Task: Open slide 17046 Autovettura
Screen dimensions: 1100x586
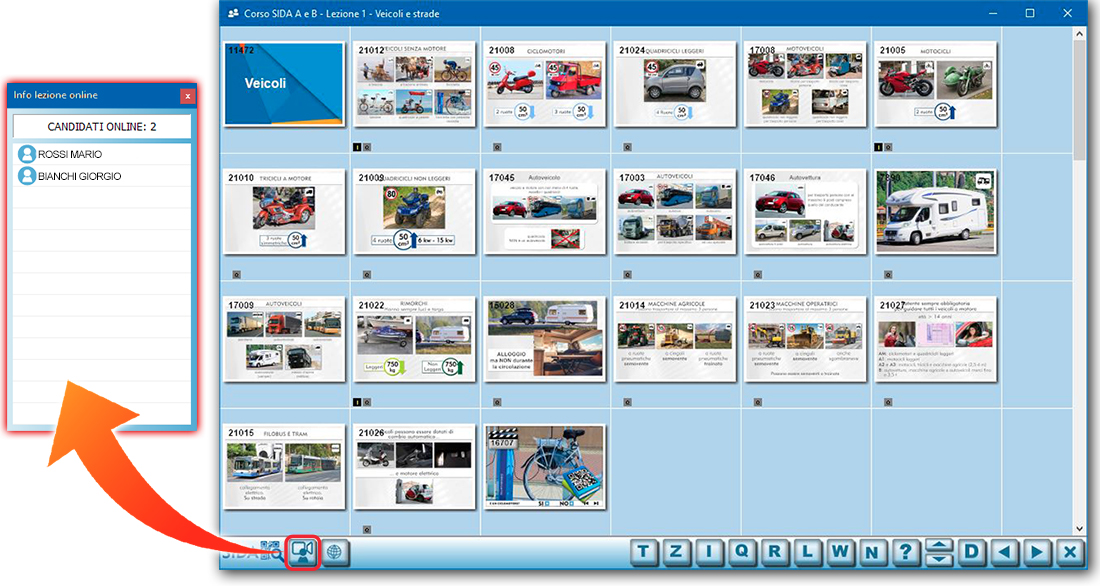Action: [x=805, y=212]
